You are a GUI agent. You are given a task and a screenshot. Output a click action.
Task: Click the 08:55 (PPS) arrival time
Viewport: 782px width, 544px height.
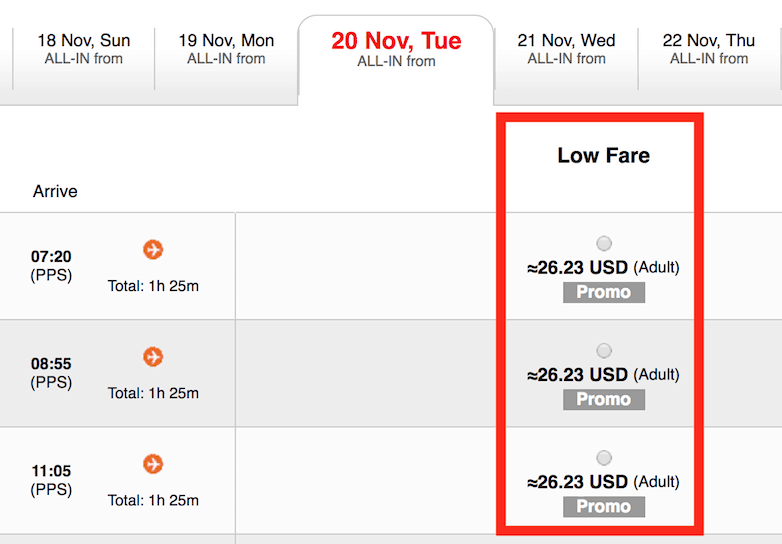(51, 372)
